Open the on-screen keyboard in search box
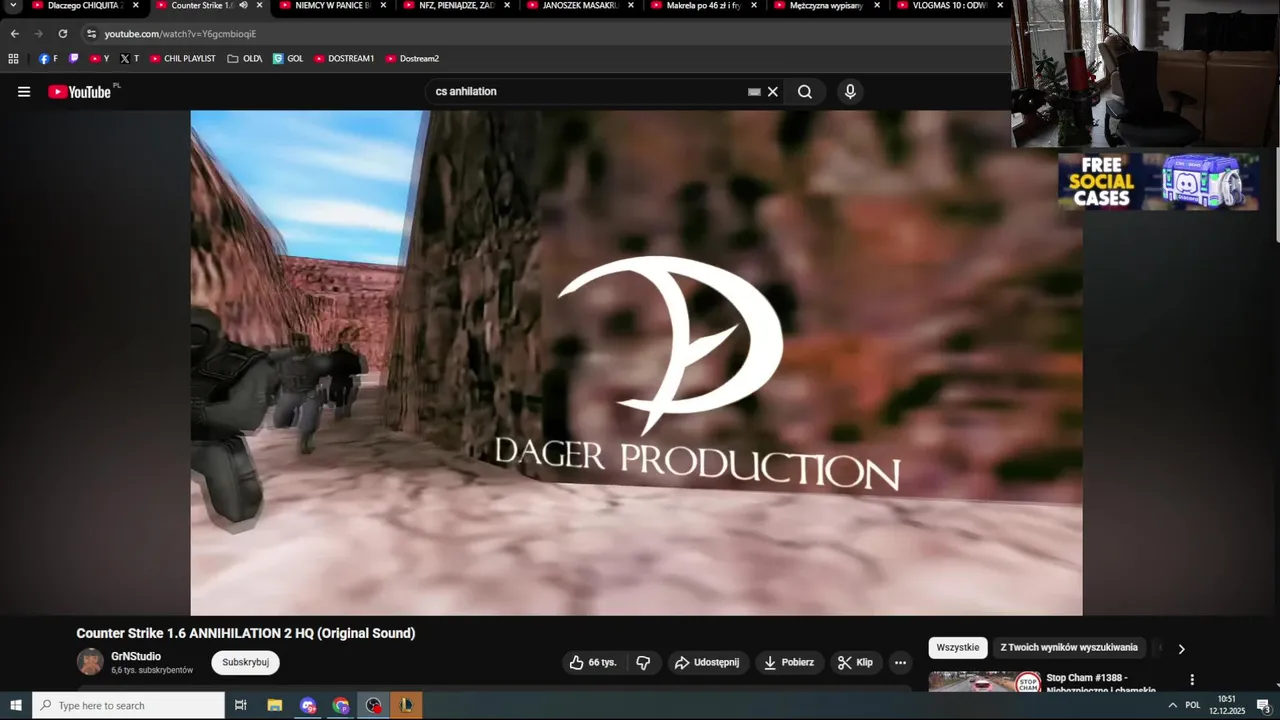1280x720 pixels. [754, 92]
